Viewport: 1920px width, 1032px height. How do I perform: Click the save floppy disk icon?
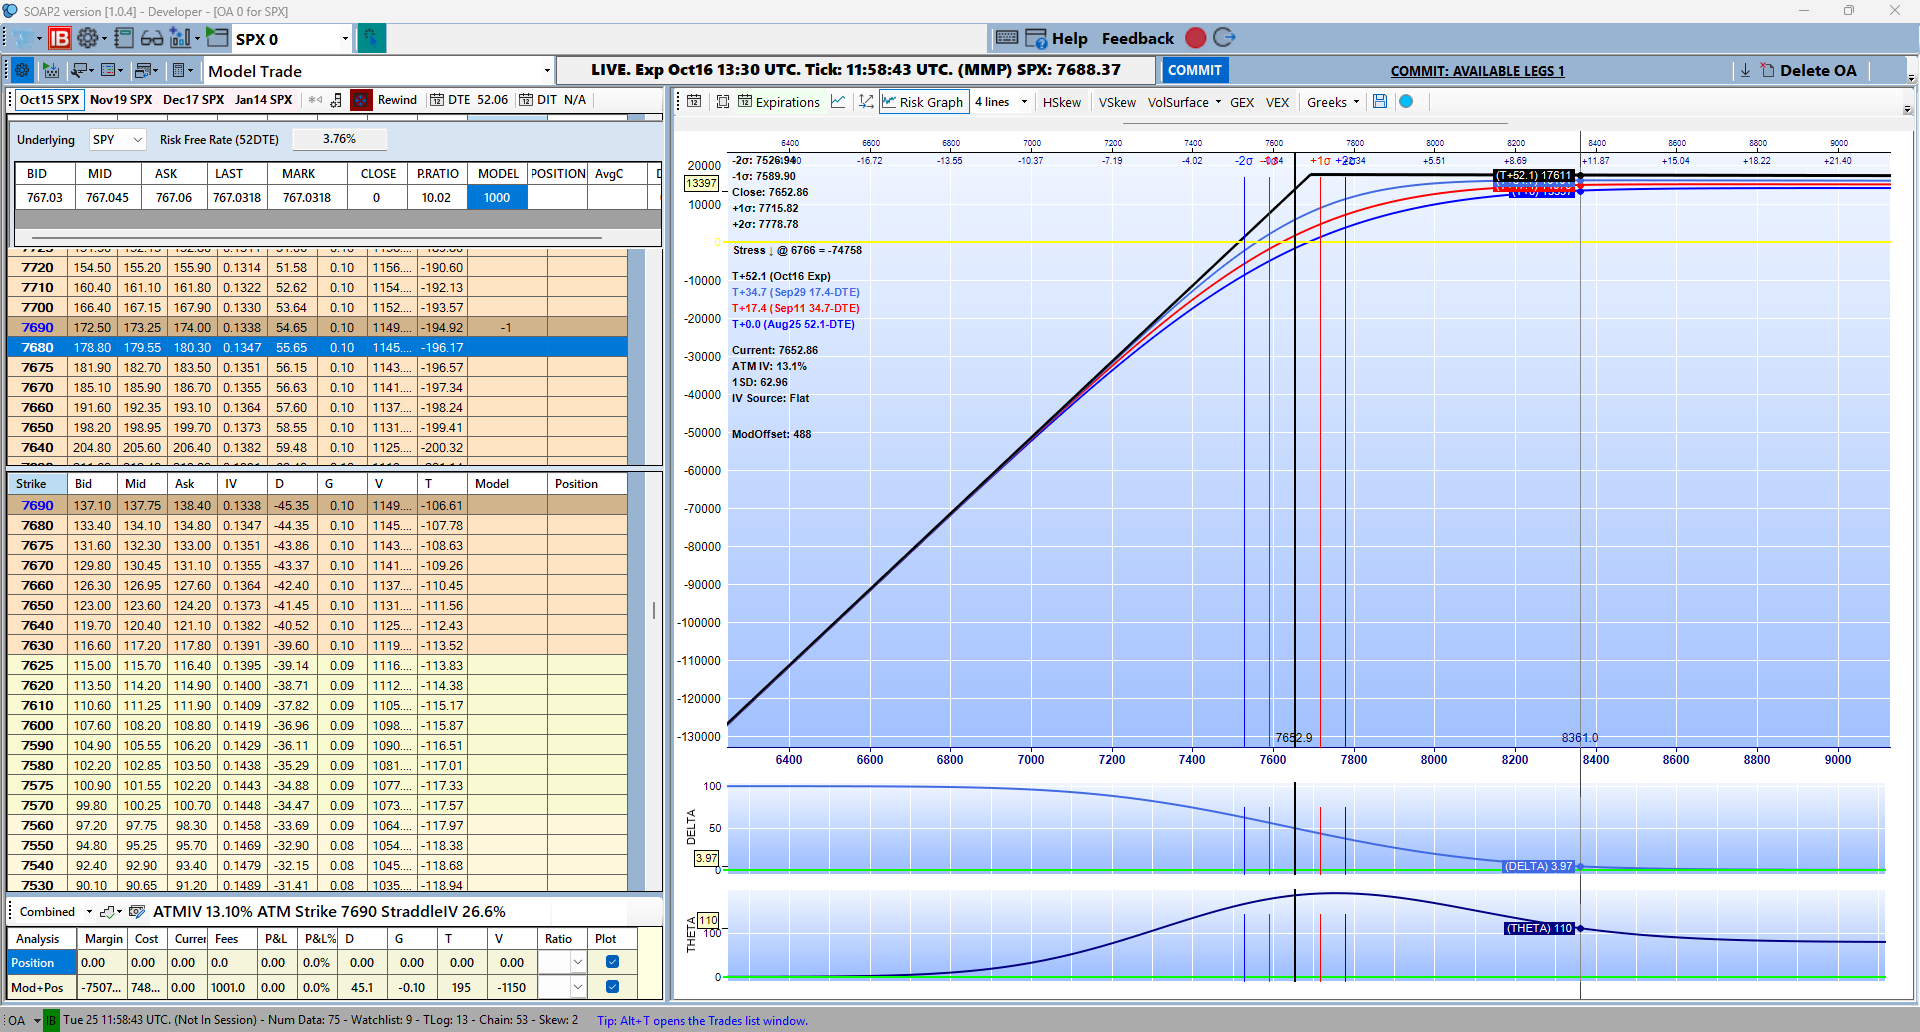pyautogui.click(x=1380, y=101)
